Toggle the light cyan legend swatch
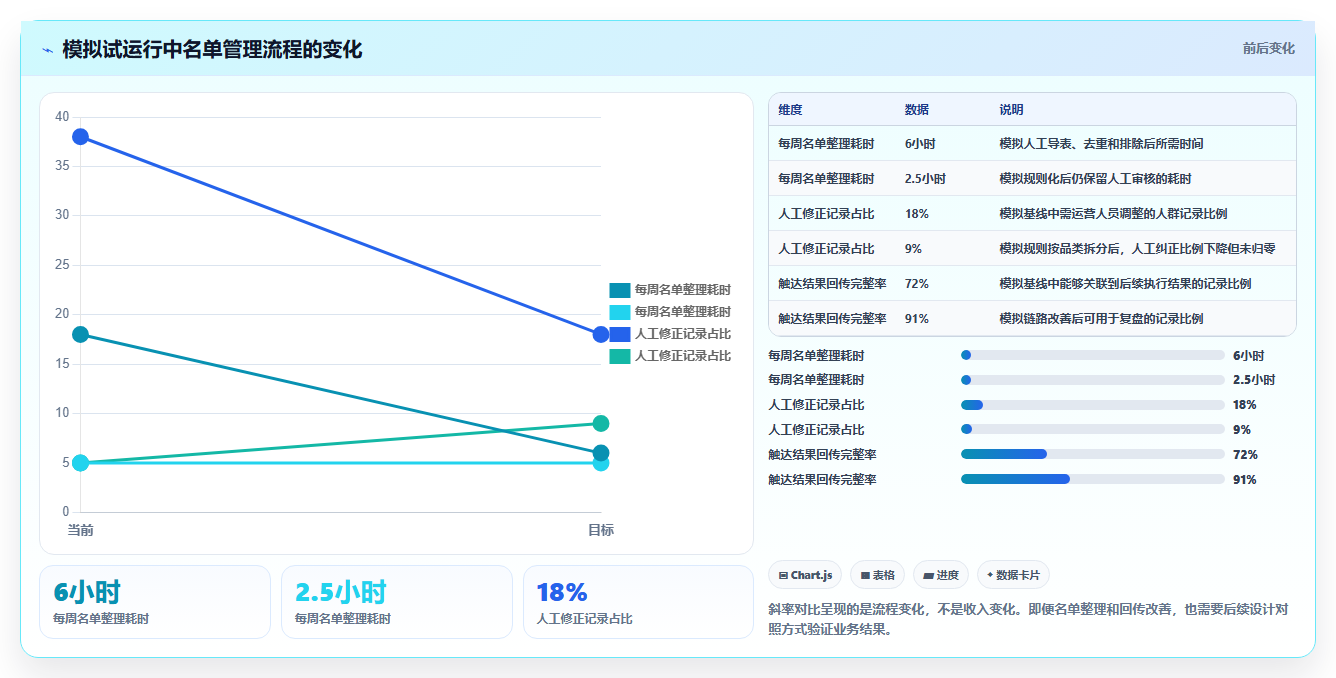The image size is (1336, 678). [x=620, y=312]
